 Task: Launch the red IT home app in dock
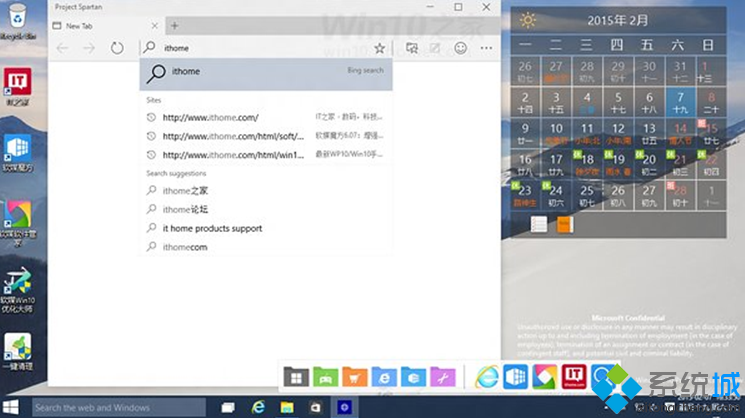pos(574,377)
